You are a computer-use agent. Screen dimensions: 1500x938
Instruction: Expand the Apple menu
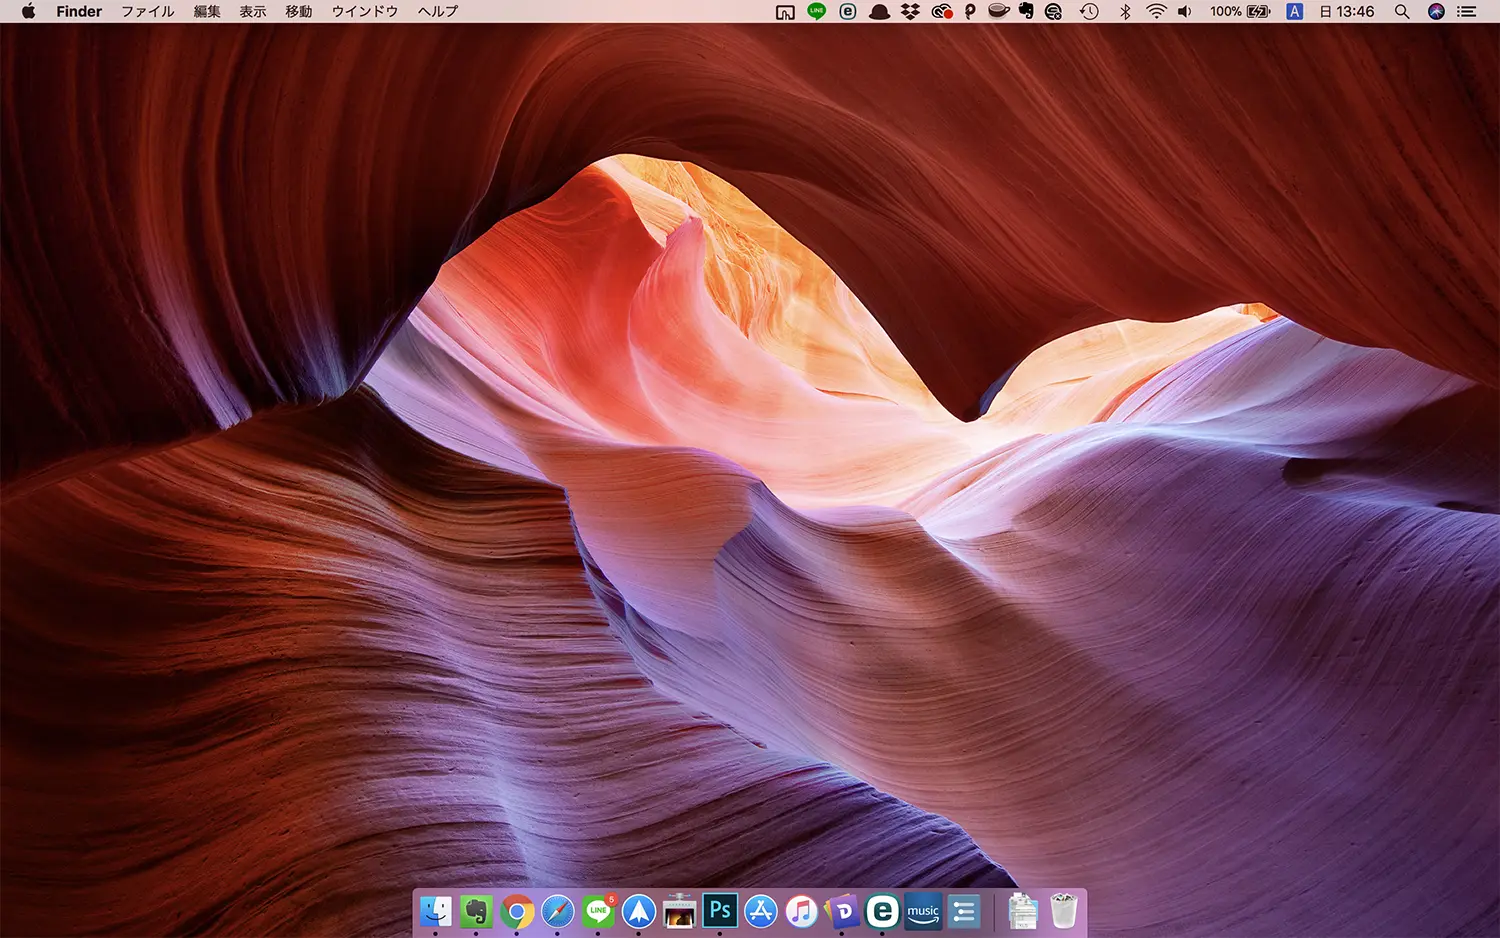click(x=28, y=12)
